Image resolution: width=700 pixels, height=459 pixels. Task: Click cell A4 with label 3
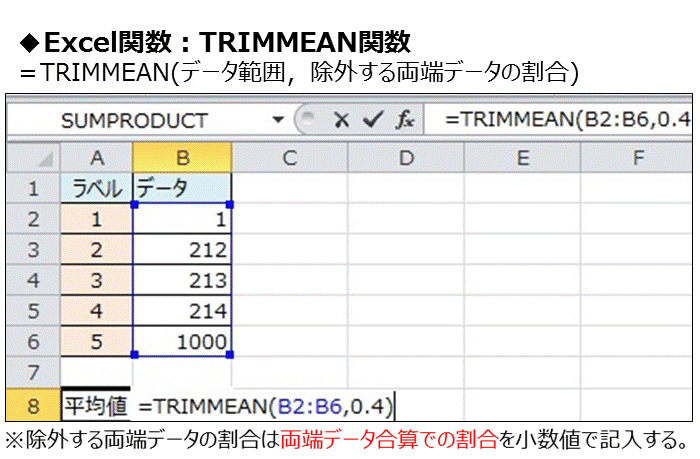[x=96, y=280]
